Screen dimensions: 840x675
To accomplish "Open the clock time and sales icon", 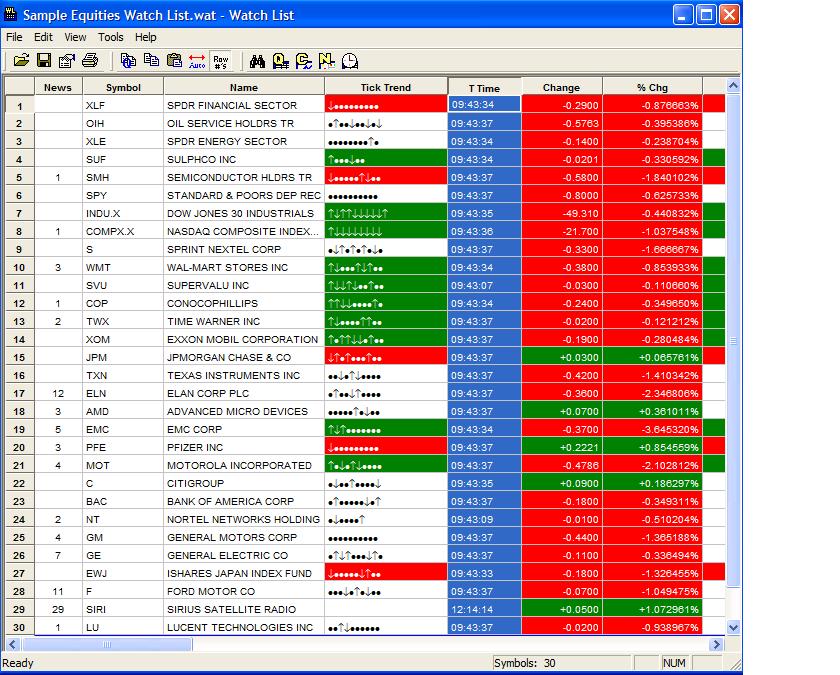I will [x=350, y=61].
